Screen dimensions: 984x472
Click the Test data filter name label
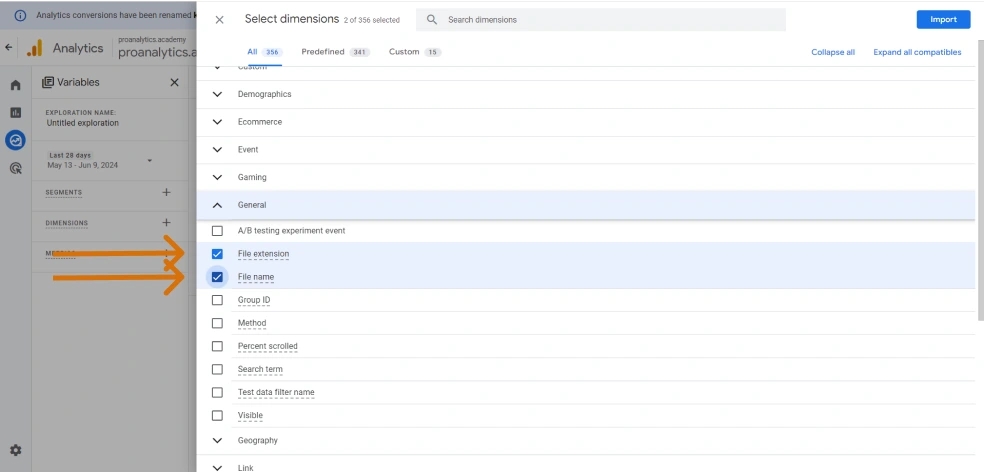tap(276, 392)
